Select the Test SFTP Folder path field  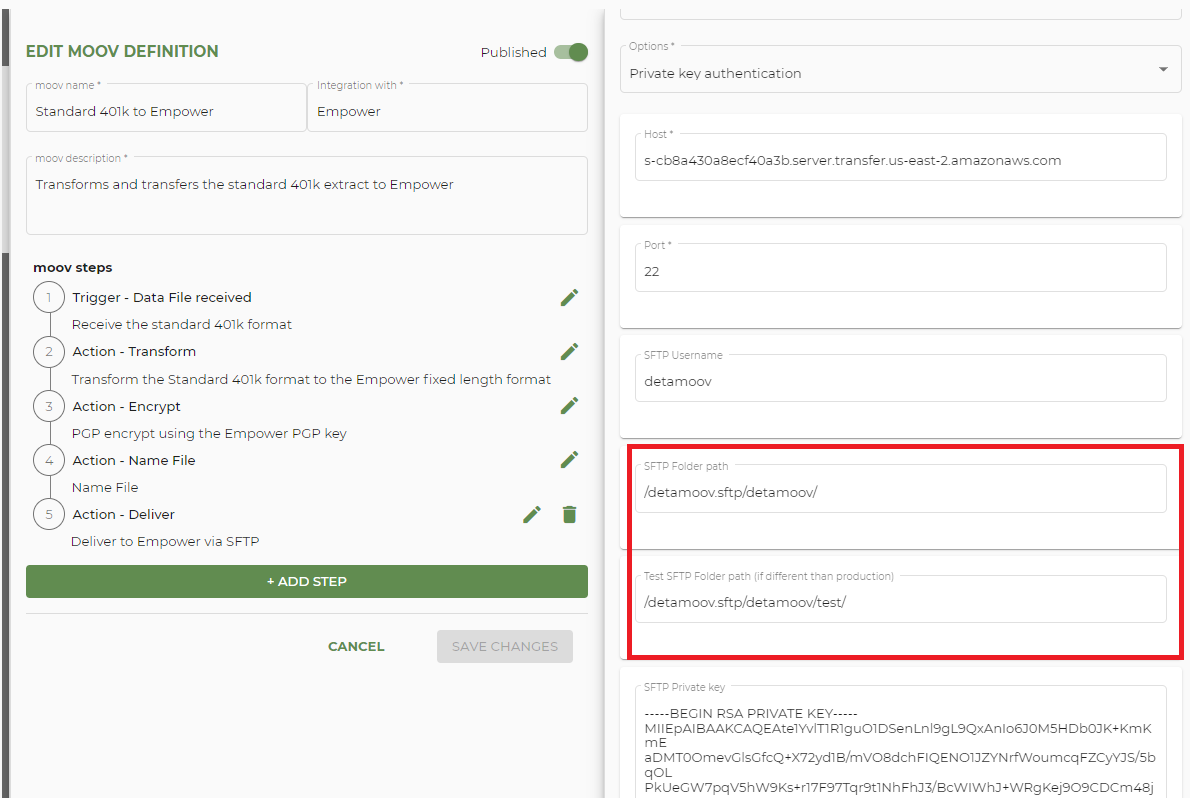pos(901,598)
